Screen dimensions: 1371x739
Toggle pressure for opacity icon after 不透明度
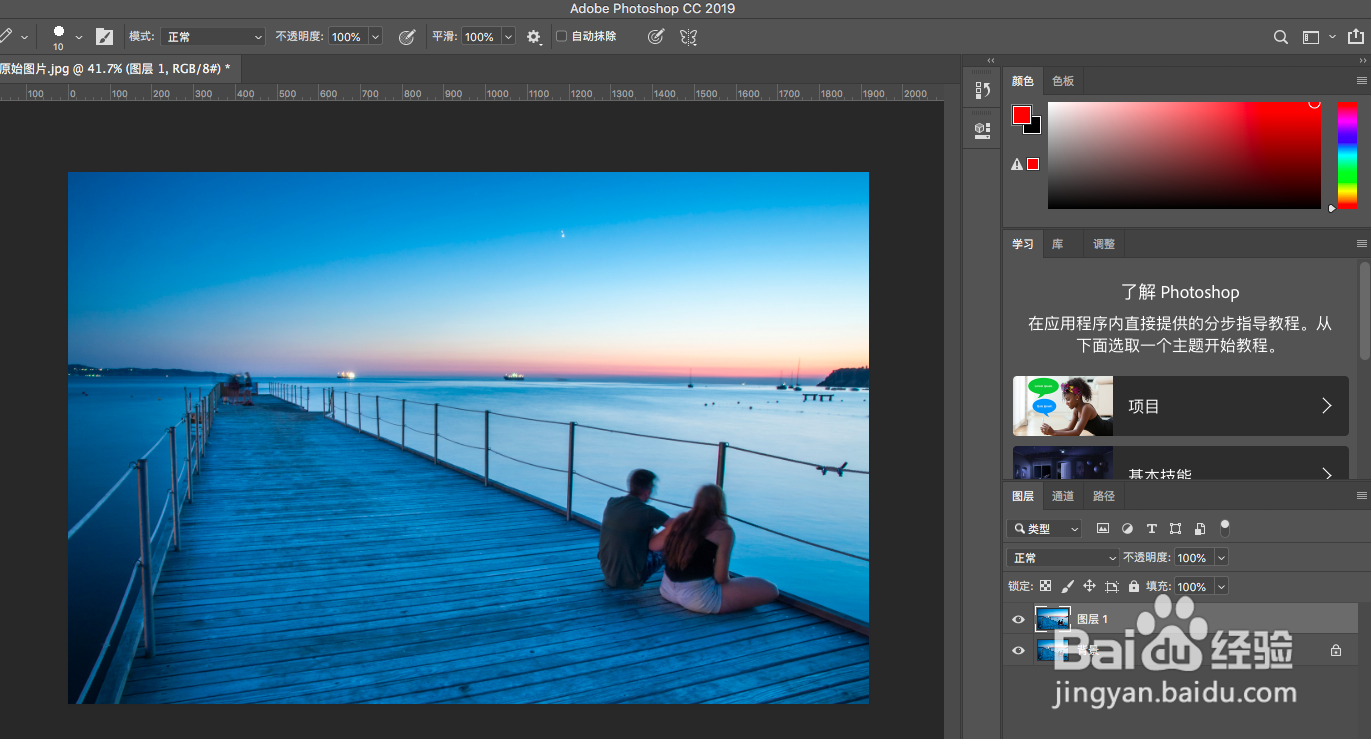407,37
